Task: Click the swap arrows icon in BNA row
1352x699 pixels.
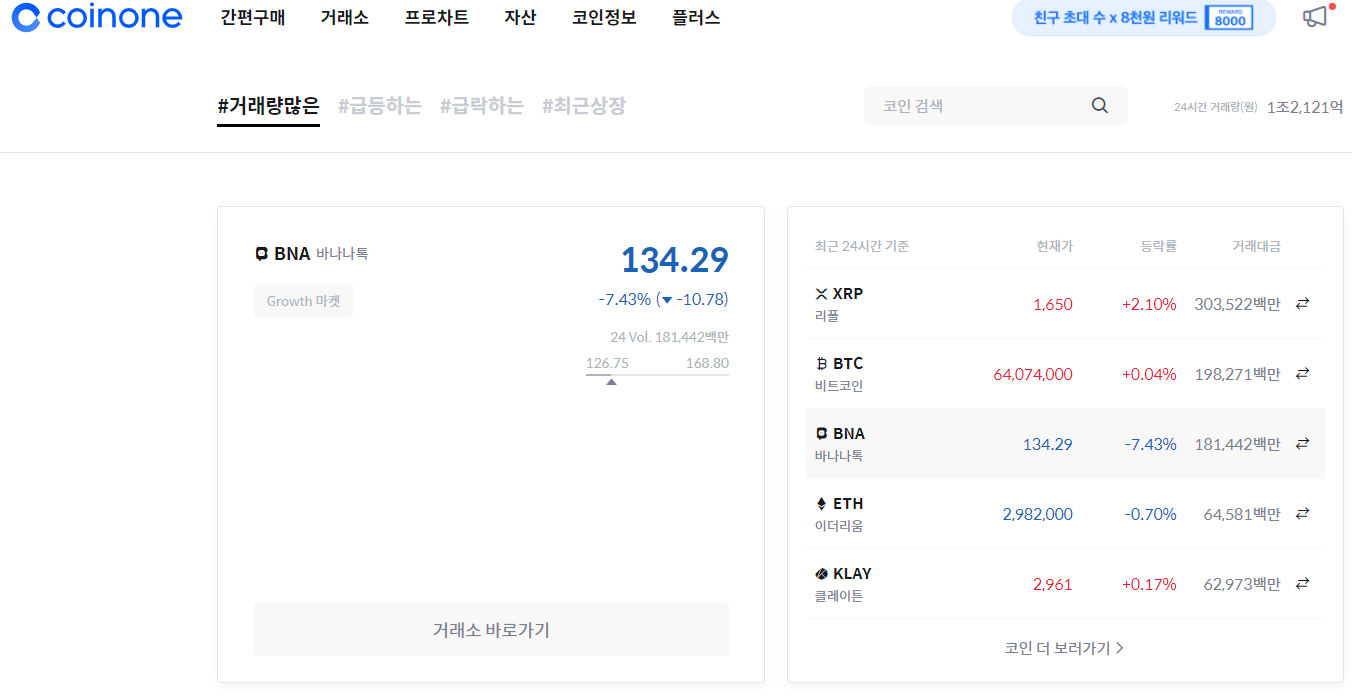Action: point(1302,443)
